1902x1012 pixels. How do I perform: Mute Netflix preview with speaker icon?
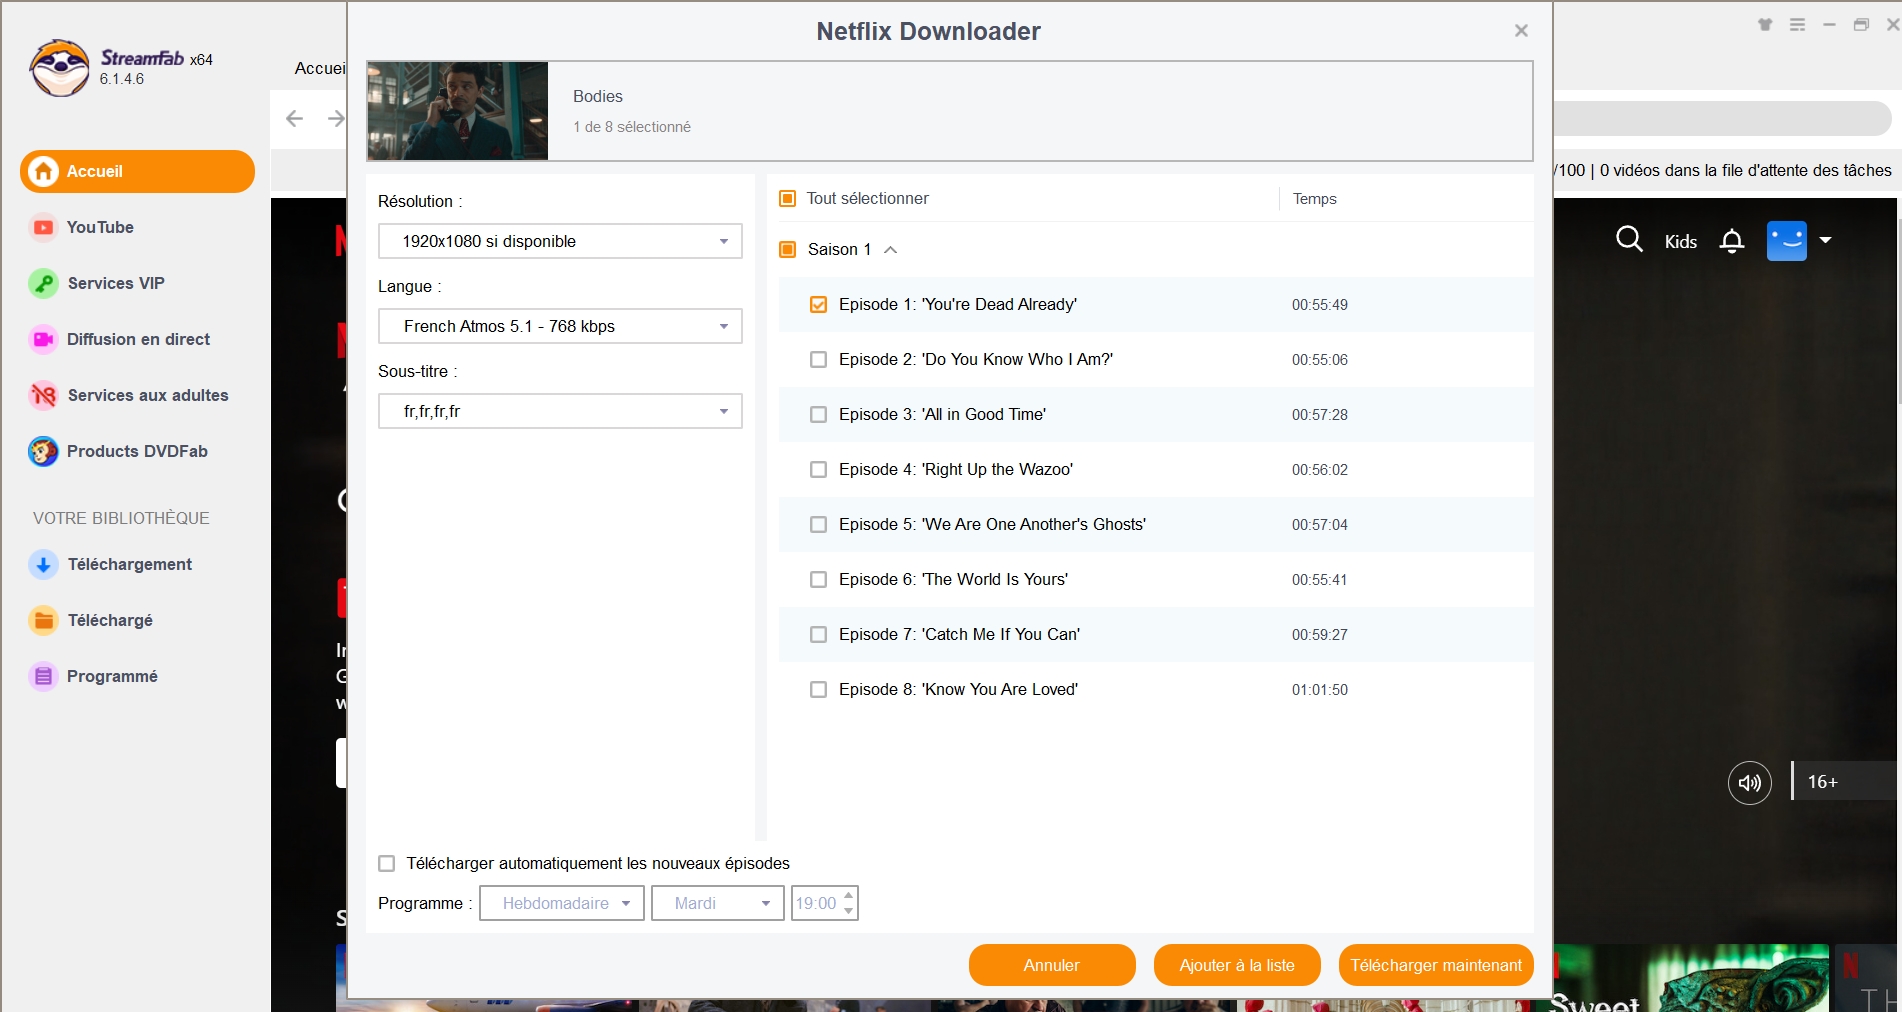click(1750, 782)
